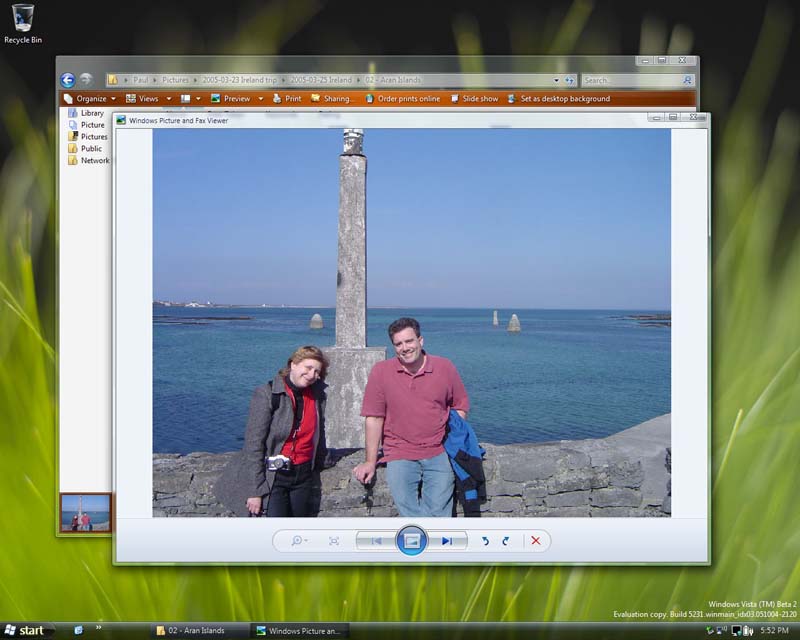Go to the previous picture
The height and width of the screenshot is (640, 800).
[x=376, y=541]
